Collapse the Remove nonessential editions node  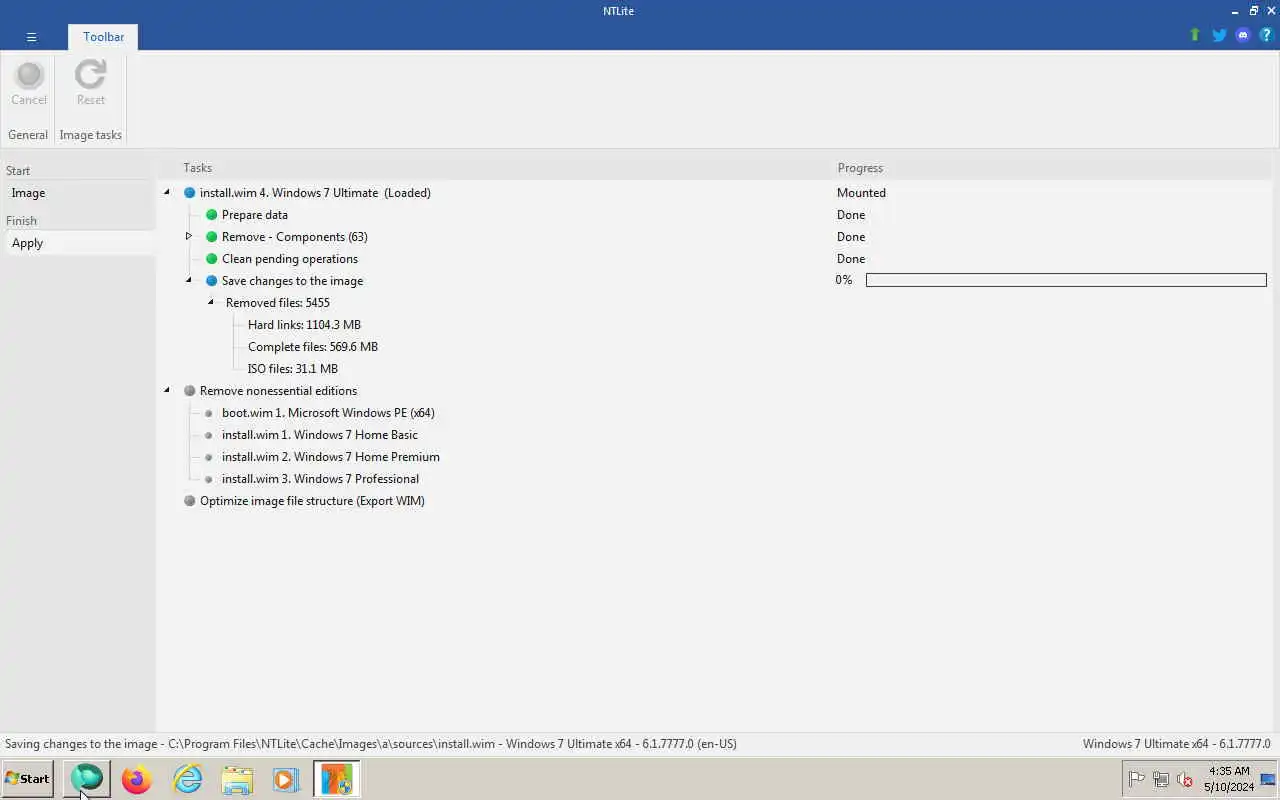(x=167, y=391)
